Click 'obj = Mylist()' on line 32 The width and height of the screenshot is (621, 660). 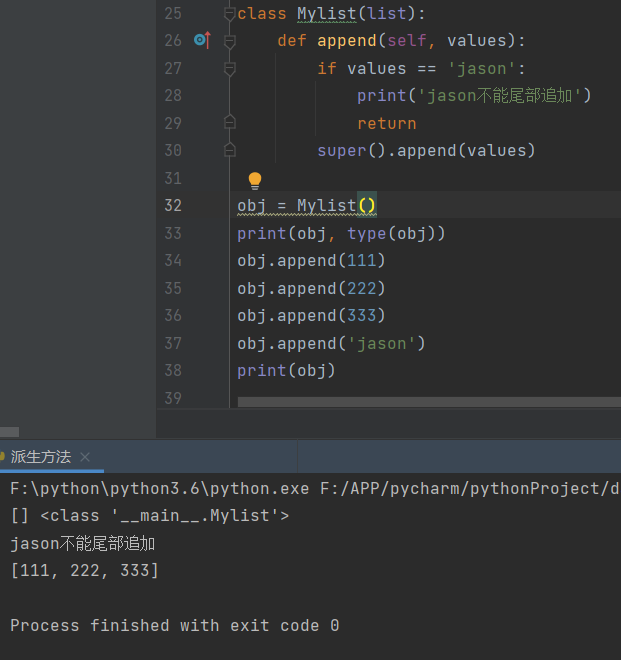point(306,205)
